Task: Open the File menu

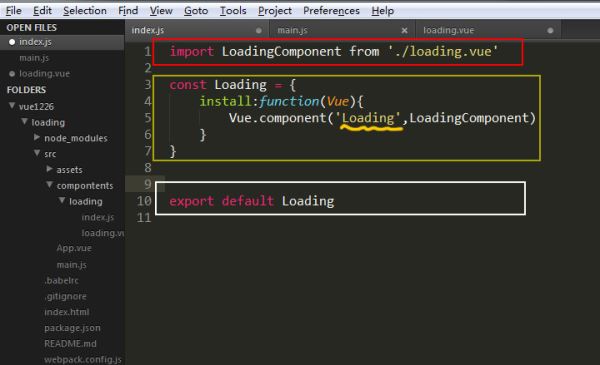Action: 13,11
